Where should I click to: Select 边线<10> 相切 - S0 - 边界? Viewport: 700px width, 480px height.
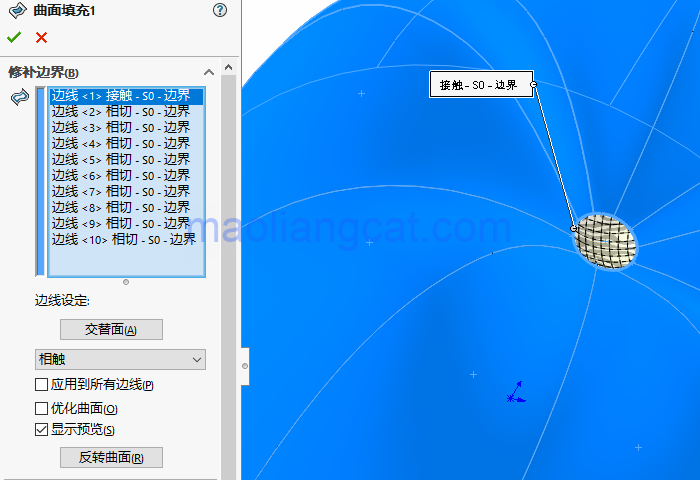coord(126,240)
